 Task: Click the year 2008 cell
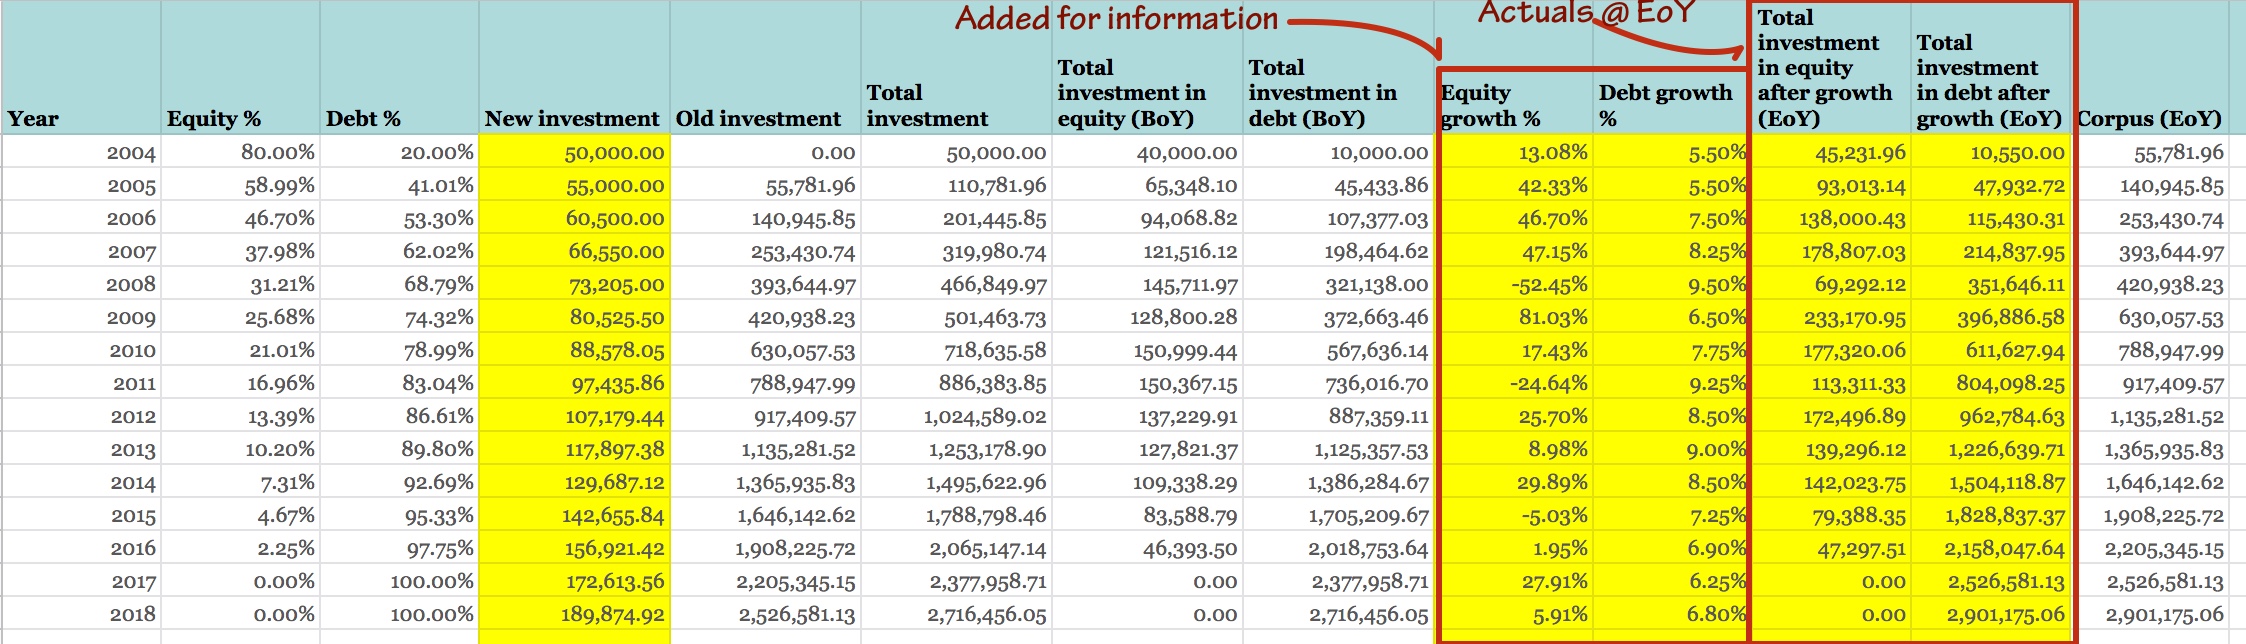coord(81,284)
